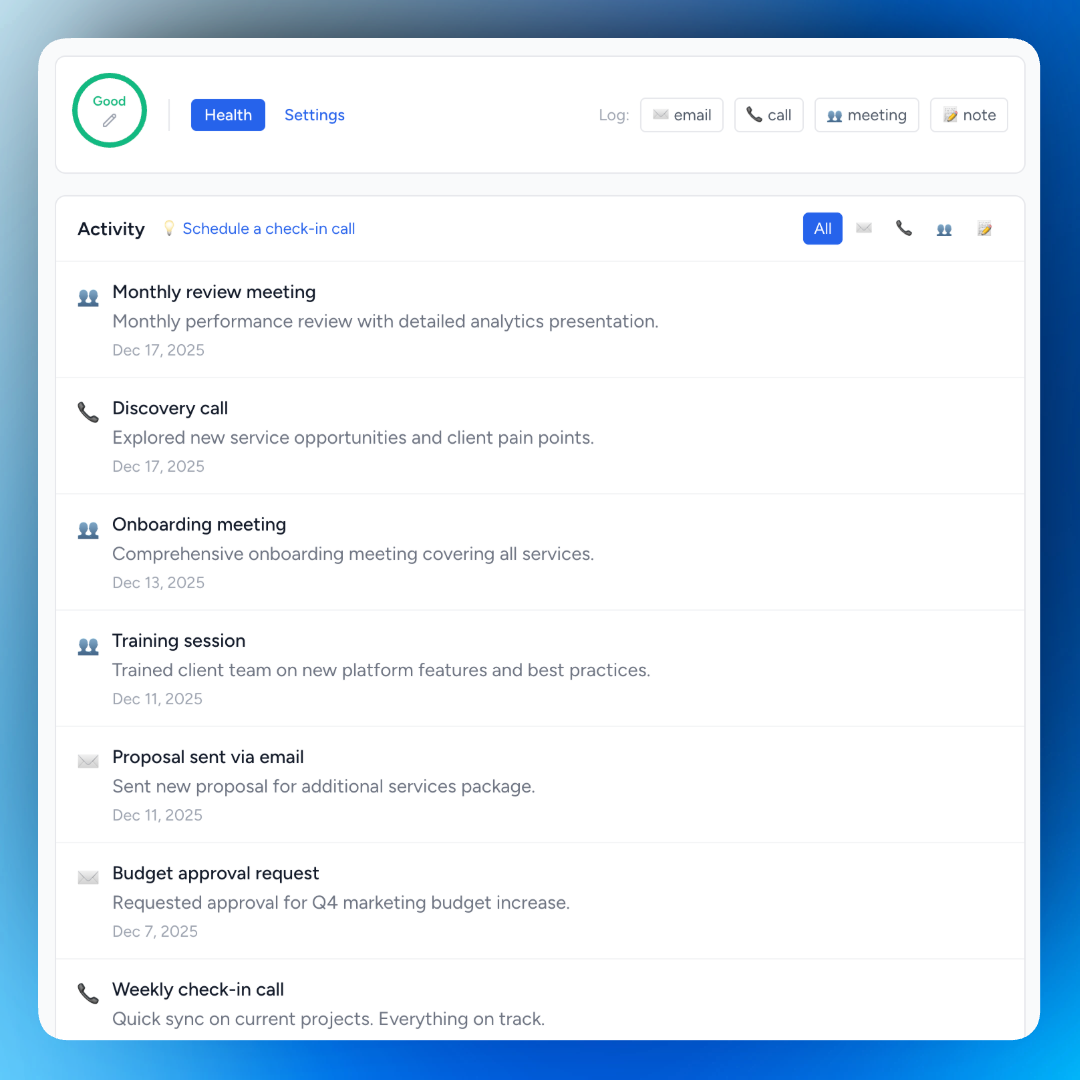Log a new email activity
The width and height of the screenshot is (1080, 1080).
coord(681,114)
